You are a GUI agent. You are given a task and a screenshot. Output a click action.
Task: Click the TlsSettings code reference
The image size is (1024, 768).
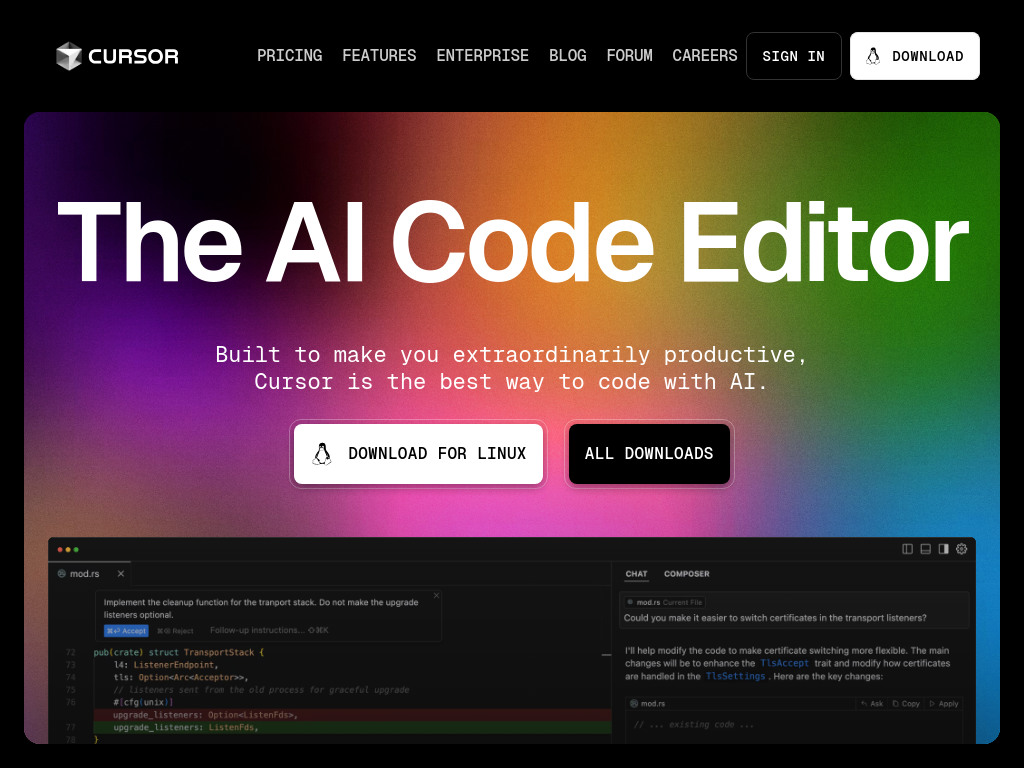pyautogui.click(x=735, y=676)
